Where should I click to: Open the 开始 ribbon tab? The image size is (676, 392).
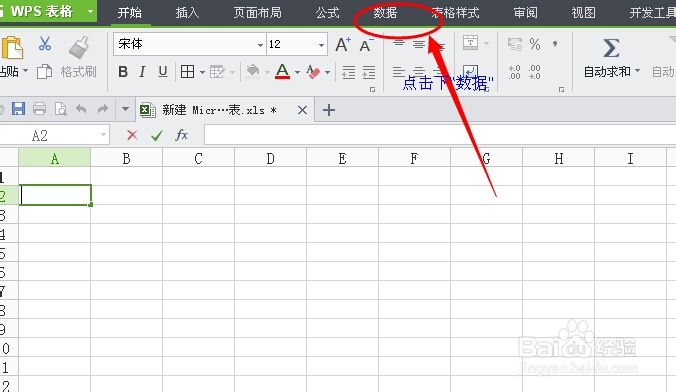point(130,13)
